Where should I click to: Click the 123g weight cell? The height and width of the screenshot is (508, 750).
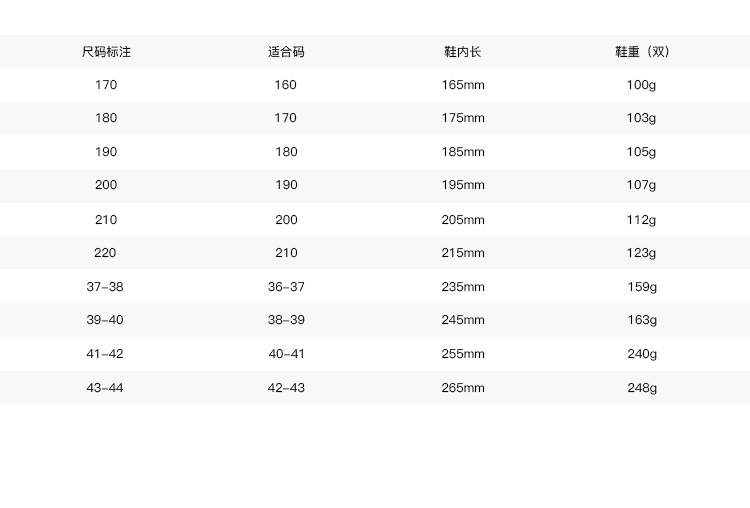pyautogui.click(x=641, y=253)
